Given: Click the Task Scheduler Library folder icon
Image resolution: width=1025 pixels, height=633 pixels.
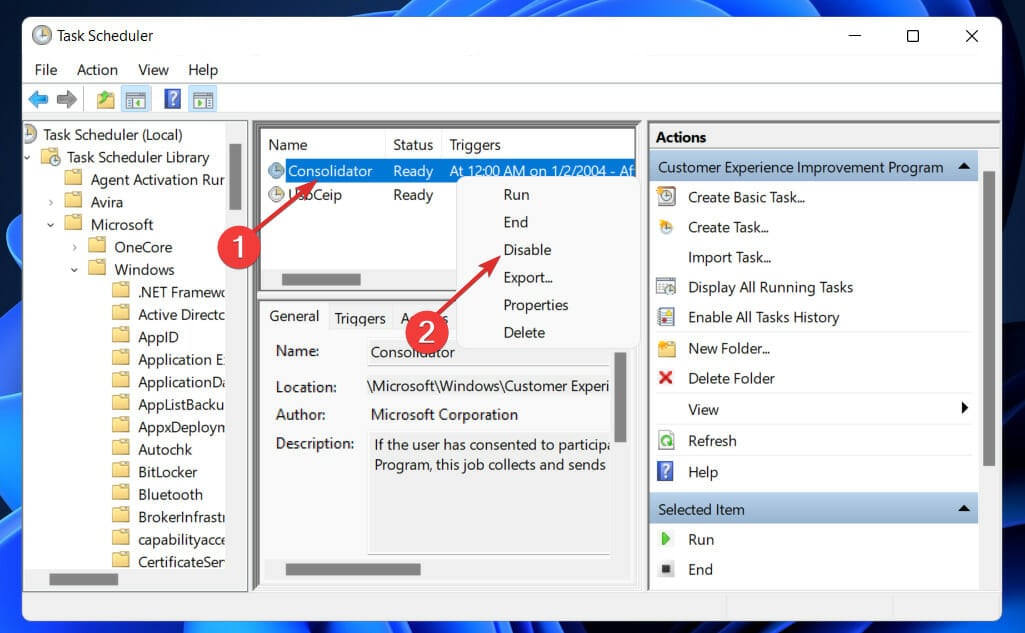Looking at the screenshot, I should click(x=51, y=157).
